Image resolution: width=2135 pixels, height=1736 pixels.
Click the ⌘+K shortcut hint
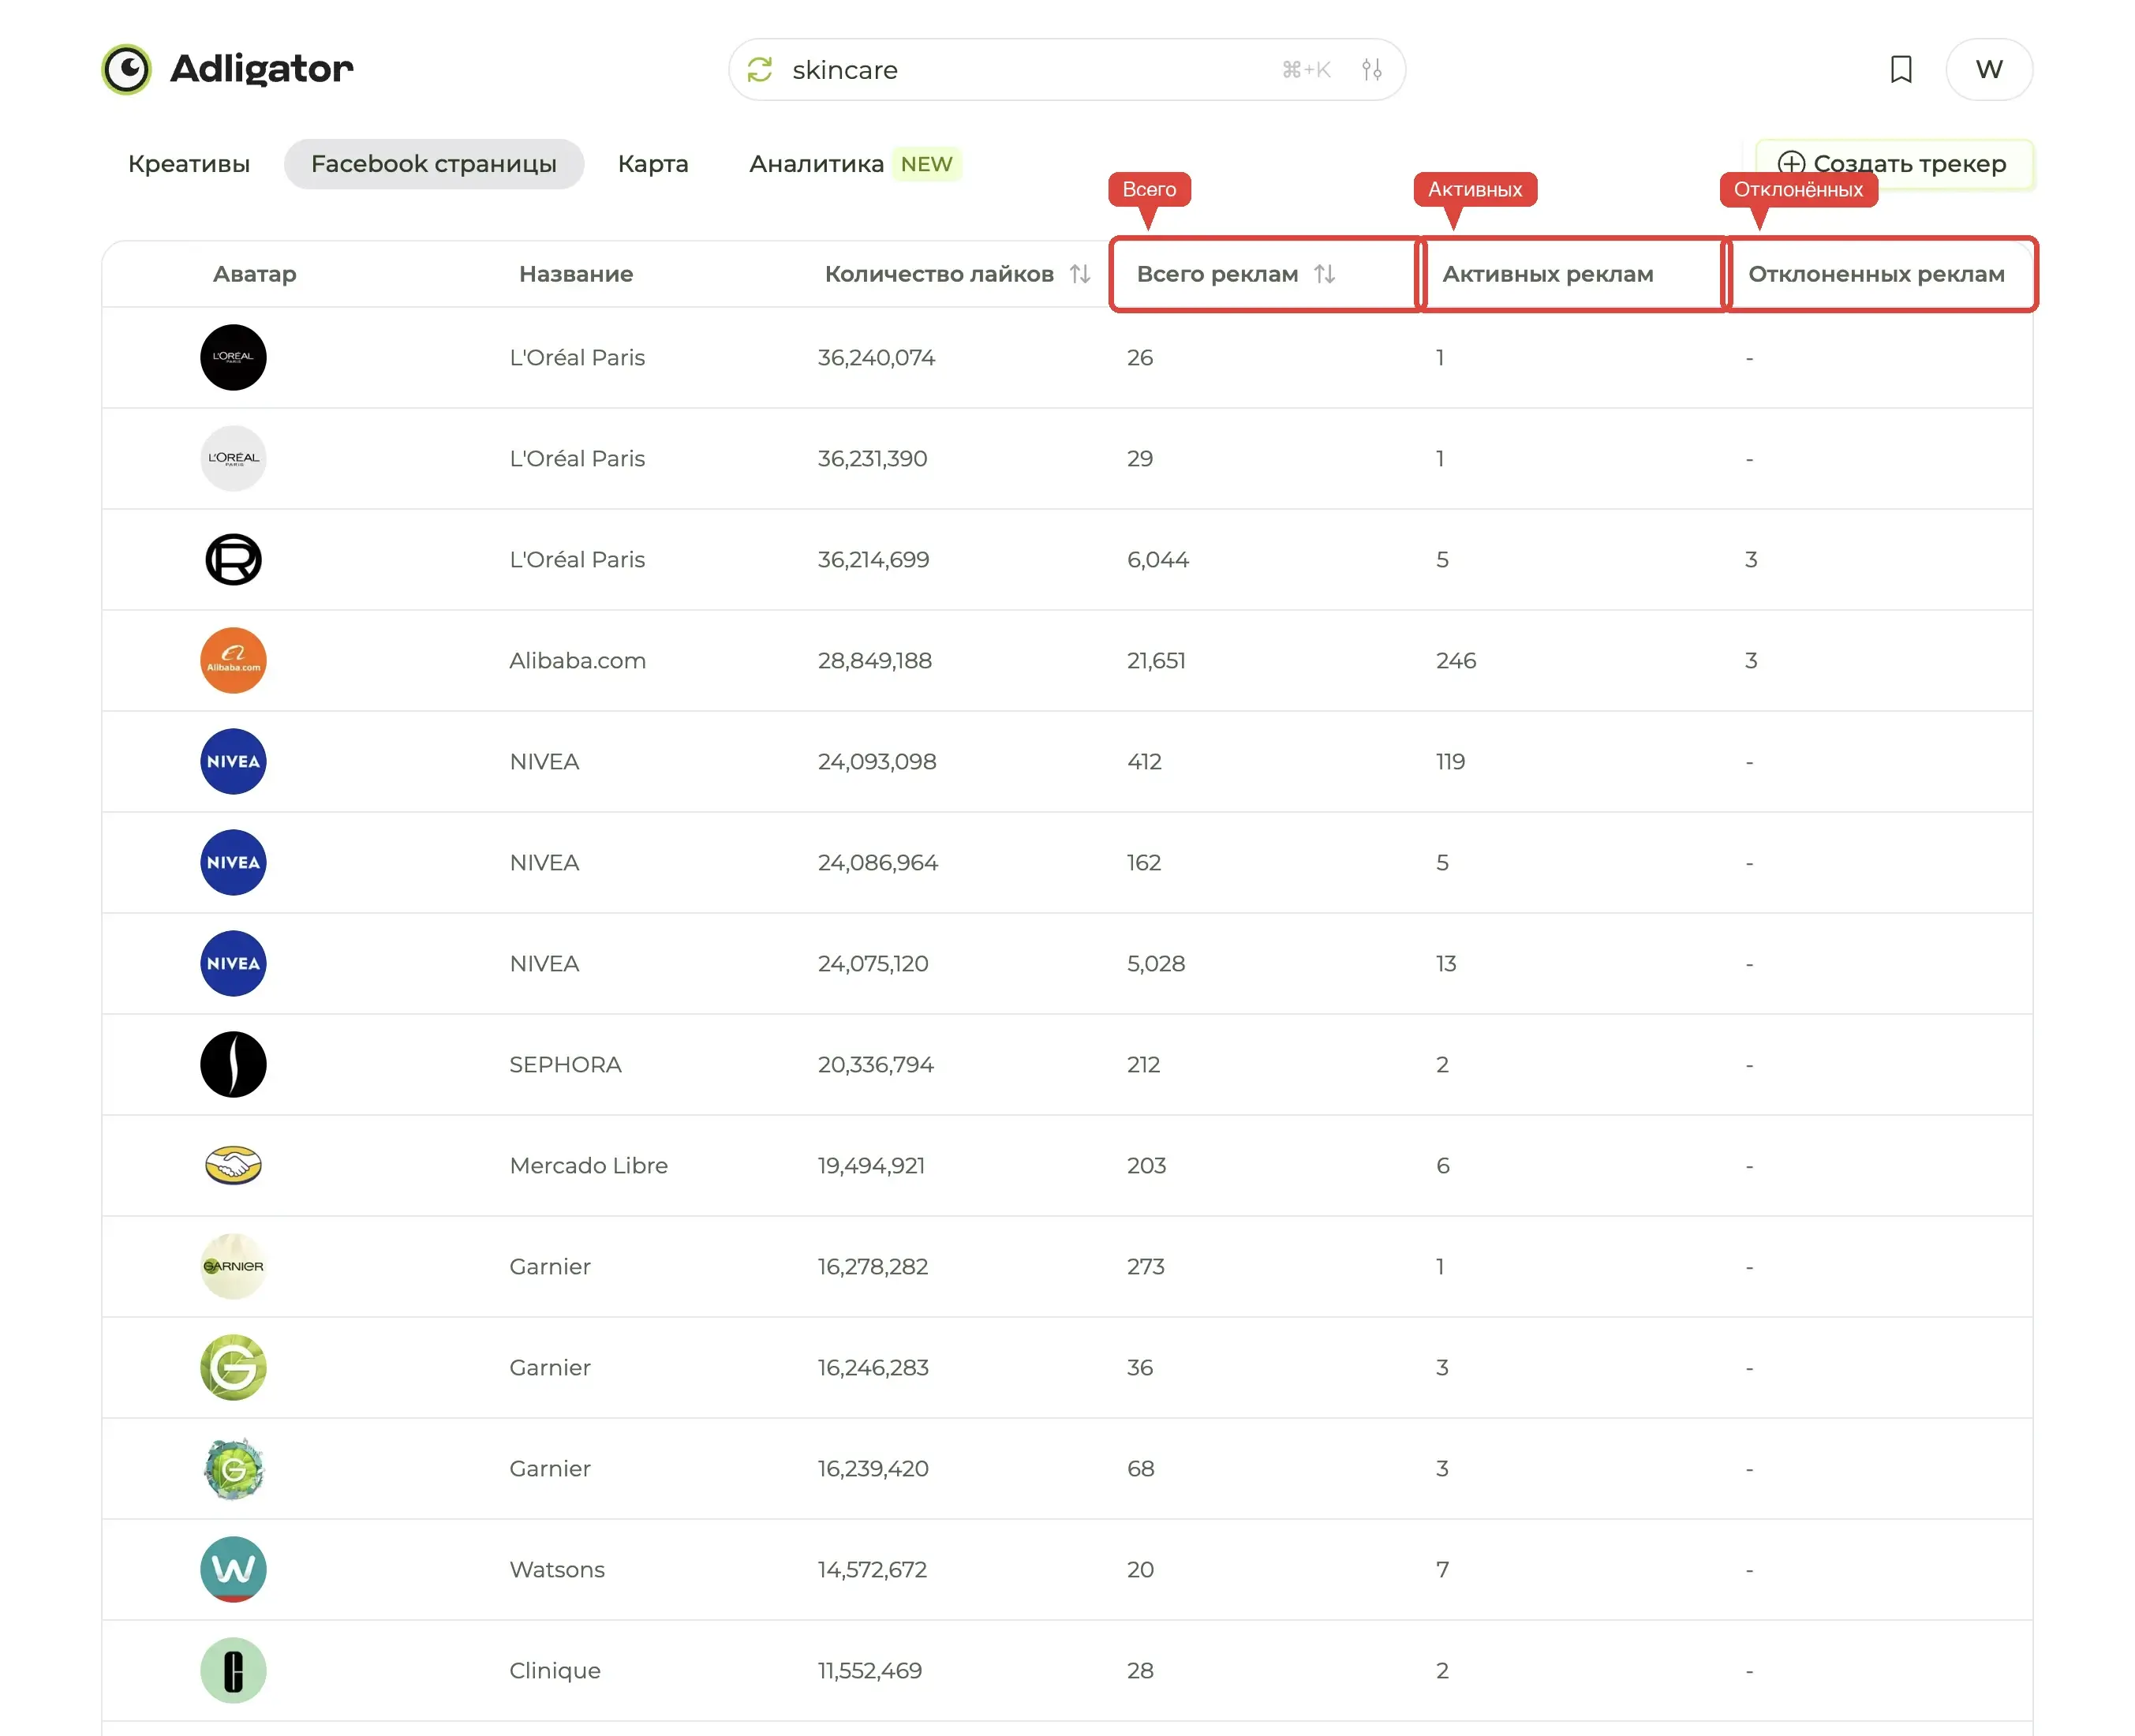click(x=1306, y=70)
